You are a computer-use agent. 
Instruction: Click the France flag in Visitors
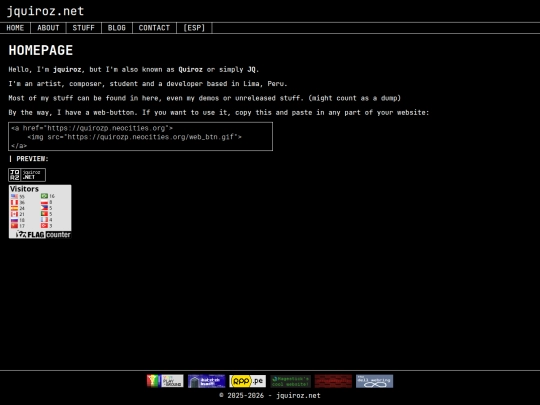44,220
